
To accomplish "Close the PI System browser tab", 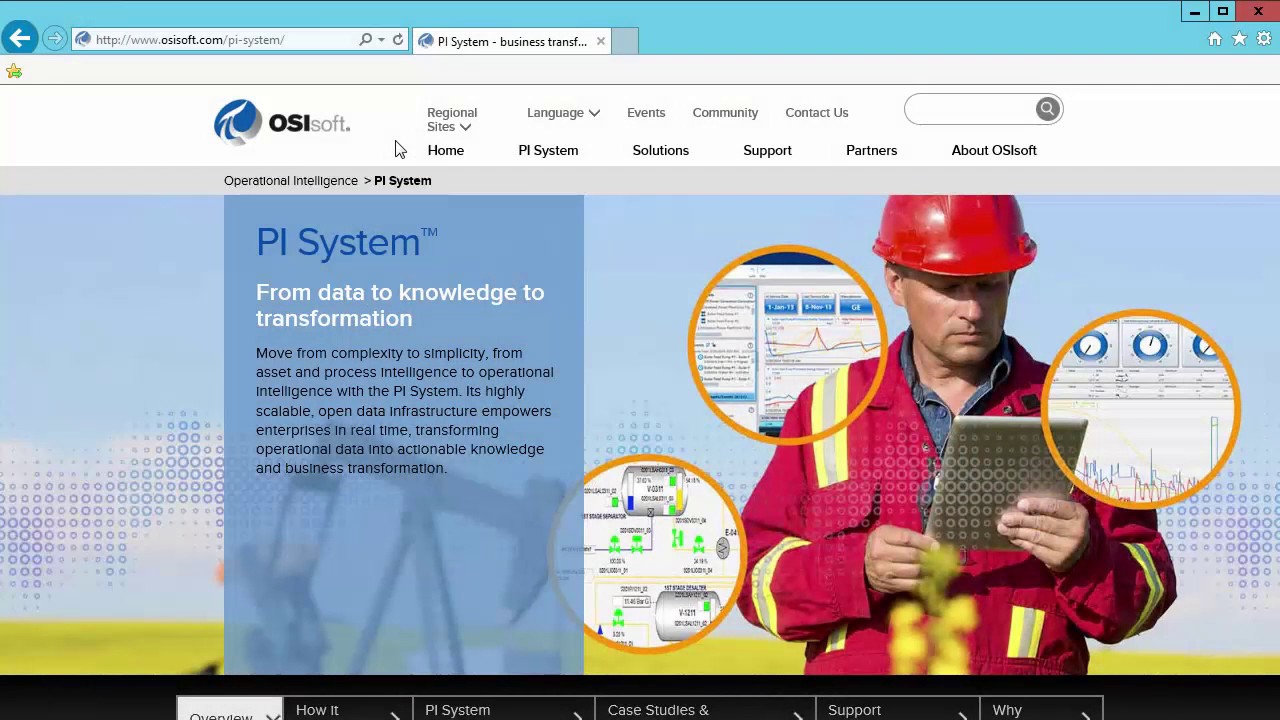I will [600, 41].
